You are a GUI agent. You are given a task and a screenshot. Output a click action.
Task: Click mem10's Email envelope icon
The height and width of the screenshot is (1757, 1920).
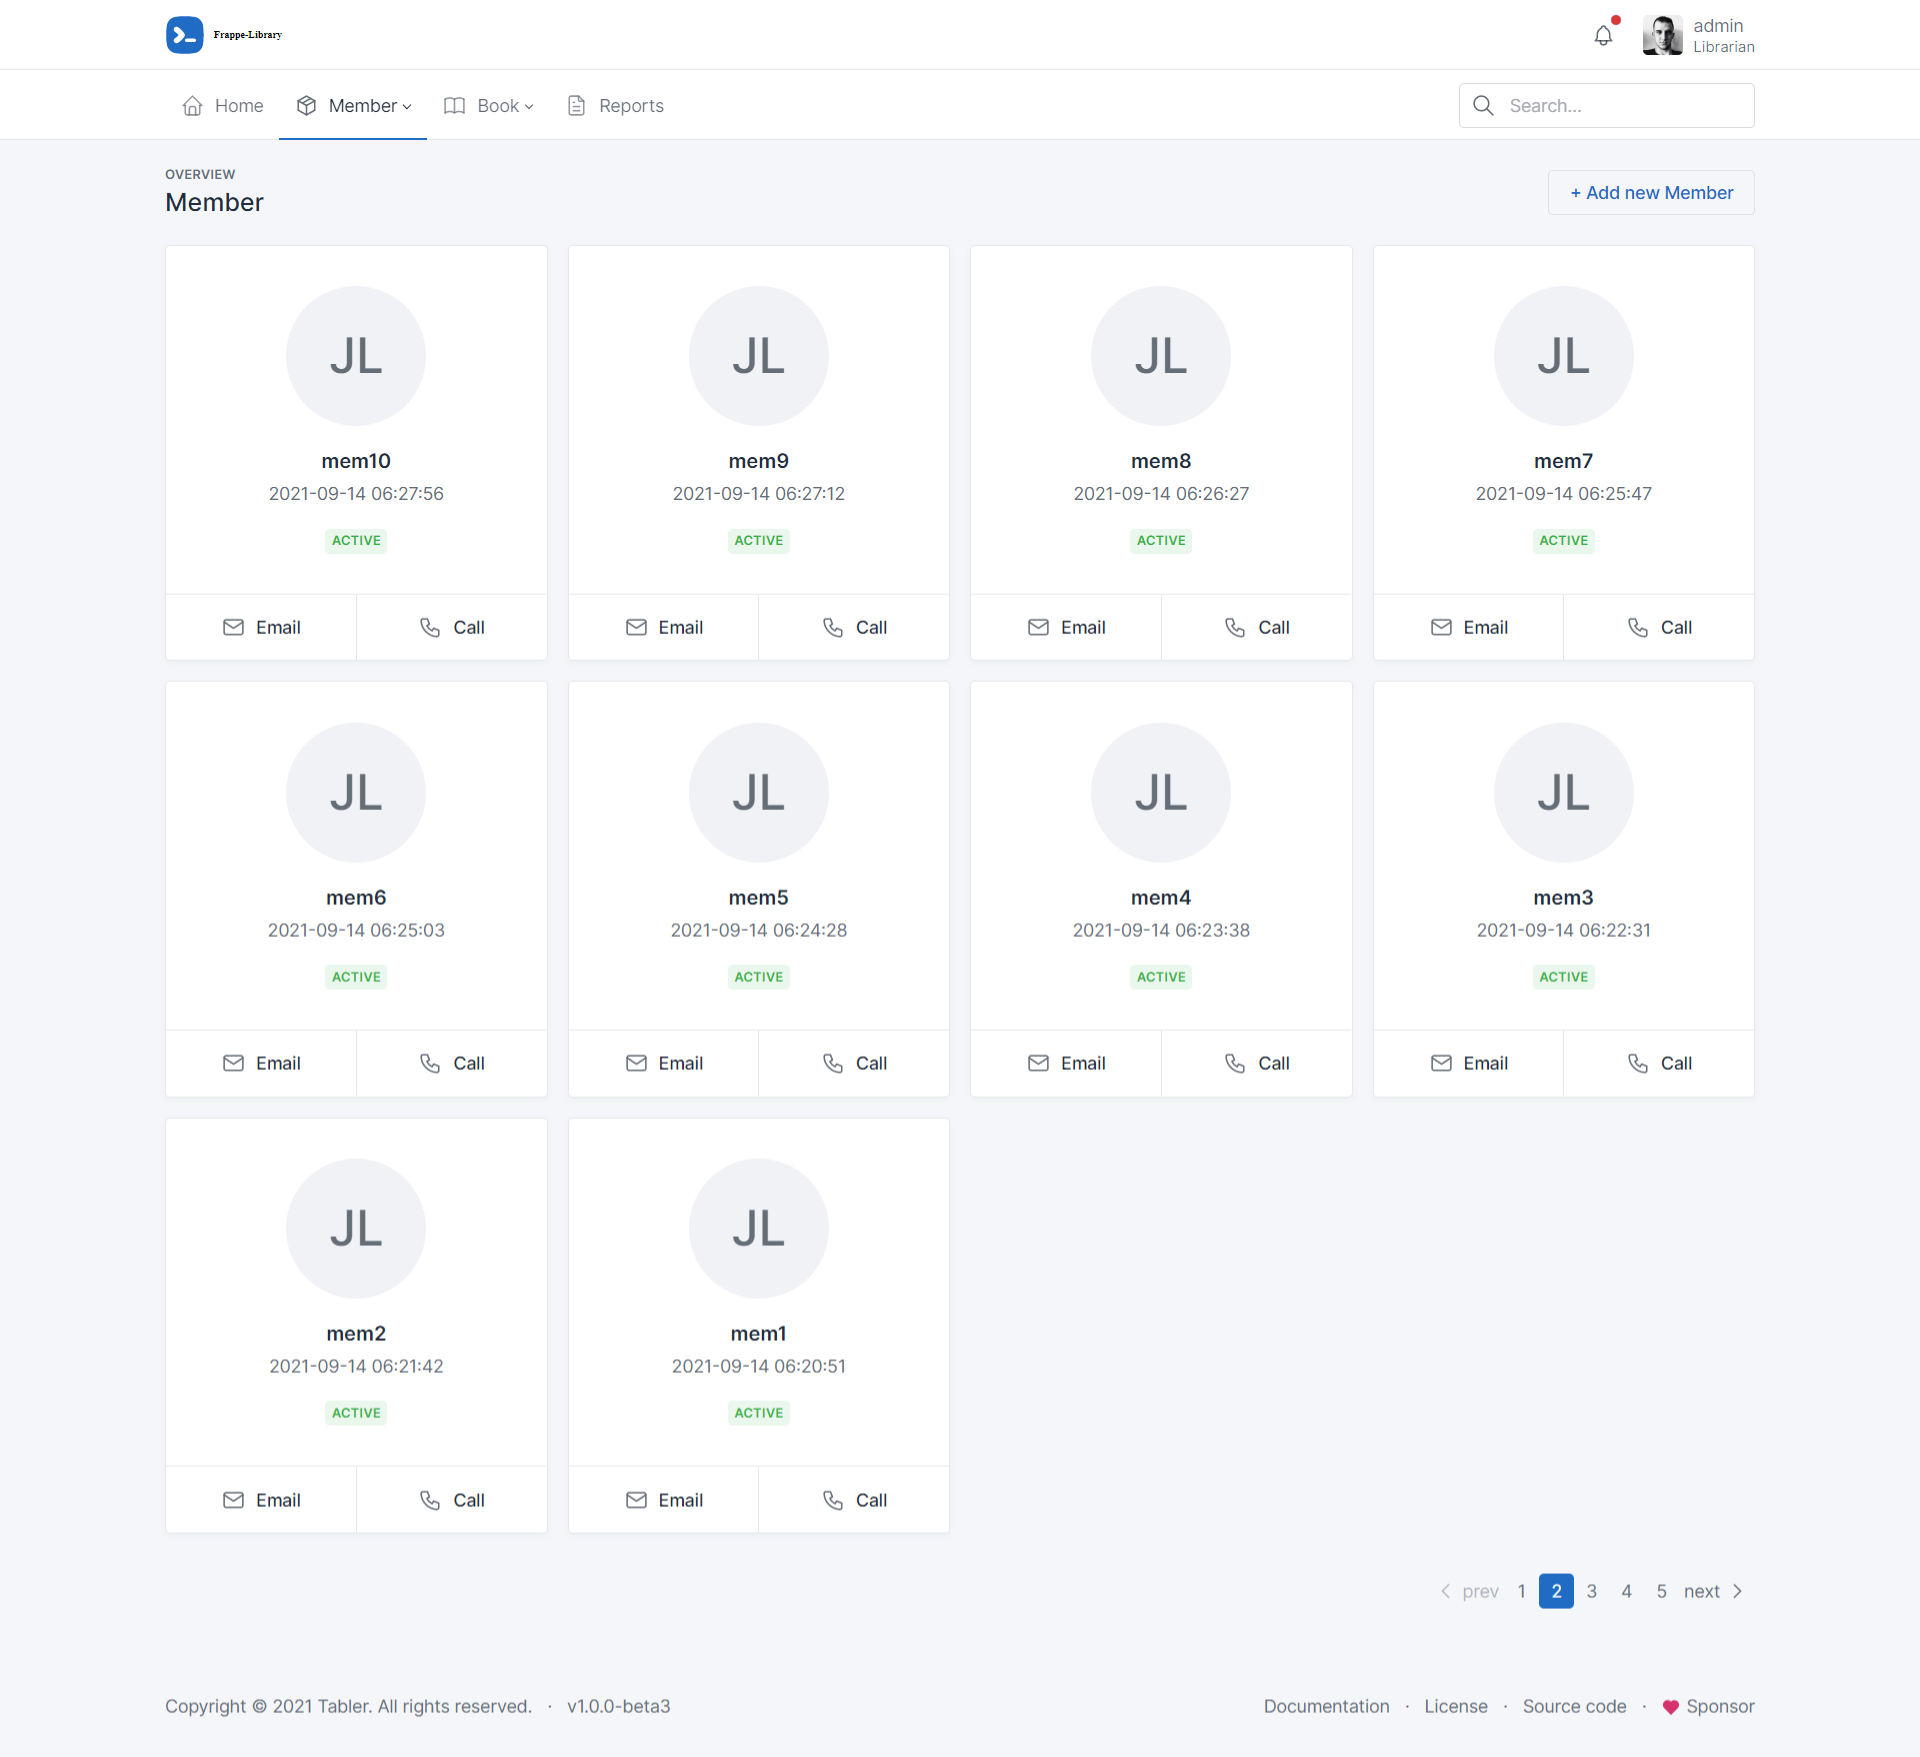pyautogui.click(x=233, y=627)
